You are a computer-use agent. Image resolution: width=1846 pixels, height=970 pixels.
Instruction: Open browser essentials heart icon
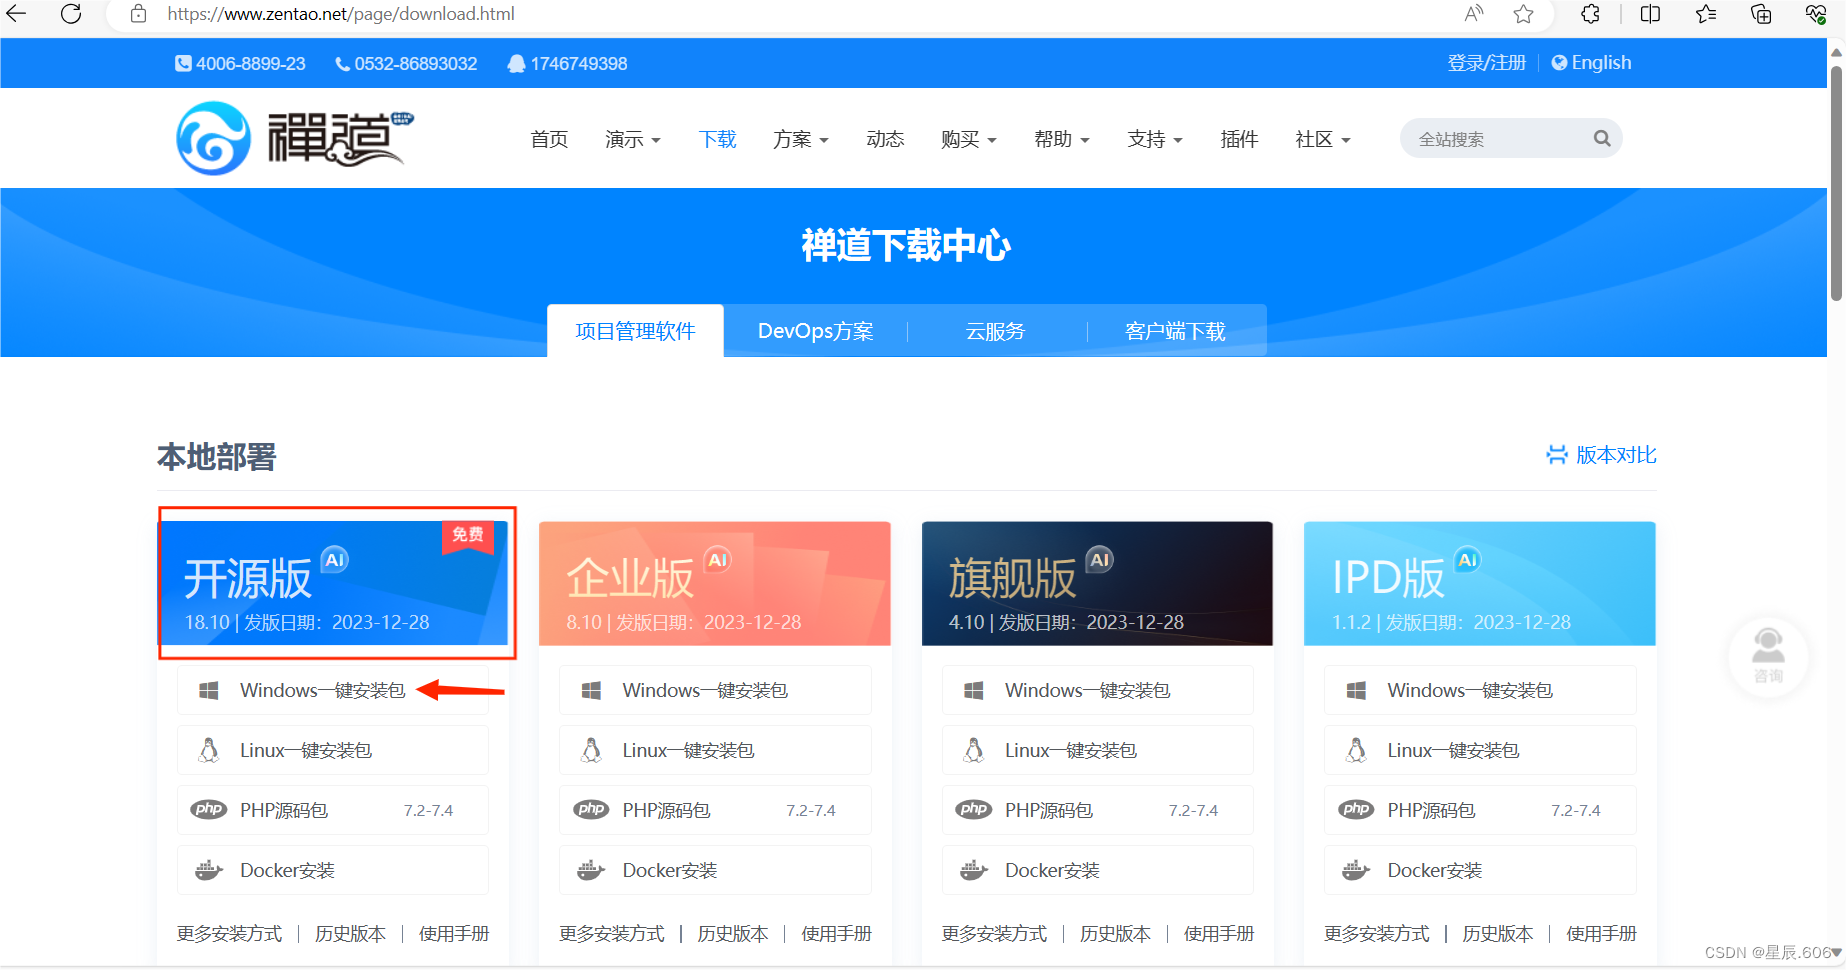tap(1816, 14)
